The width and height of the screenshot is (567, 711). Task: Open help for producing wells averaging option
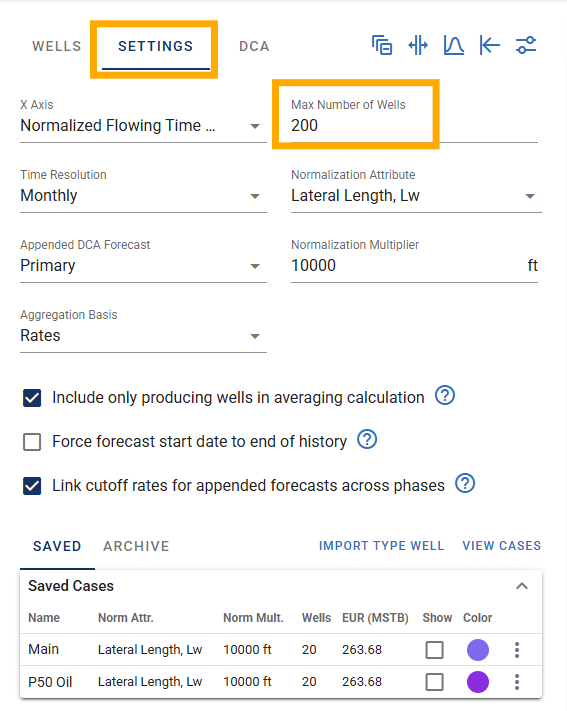[445, 395]
